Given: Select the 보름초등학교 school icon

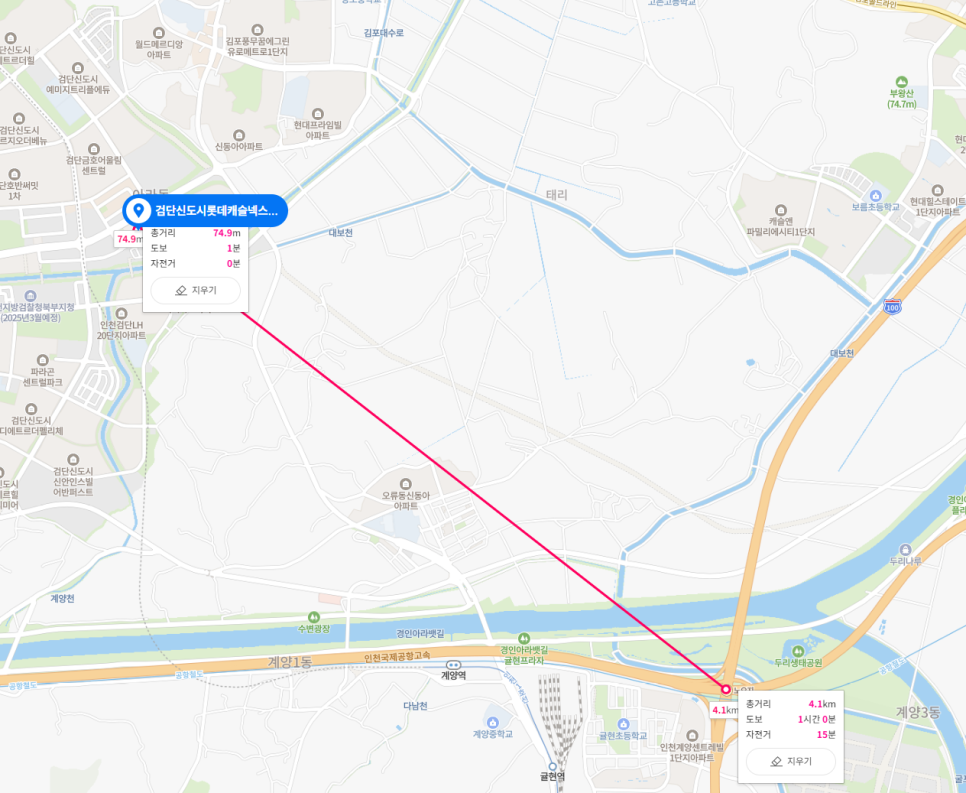Looking at the screenshot, I should tap(875, 196).
